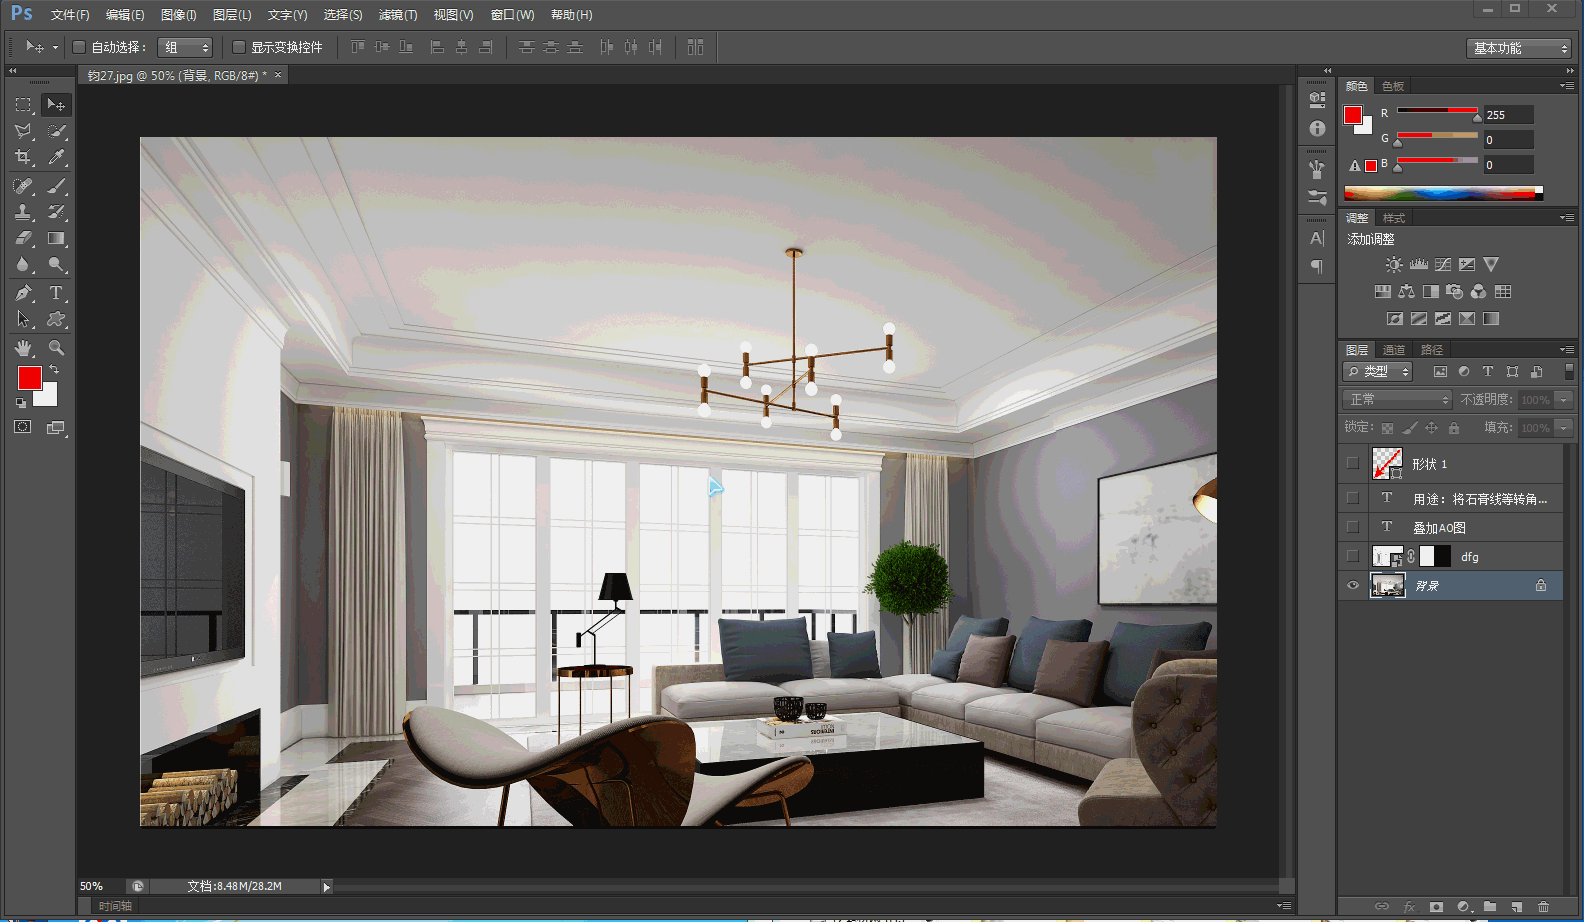The height and width of the screenshot is (922, 1584).
Task: Add a Vibrance adjustment
Action: click(1491, 265)
